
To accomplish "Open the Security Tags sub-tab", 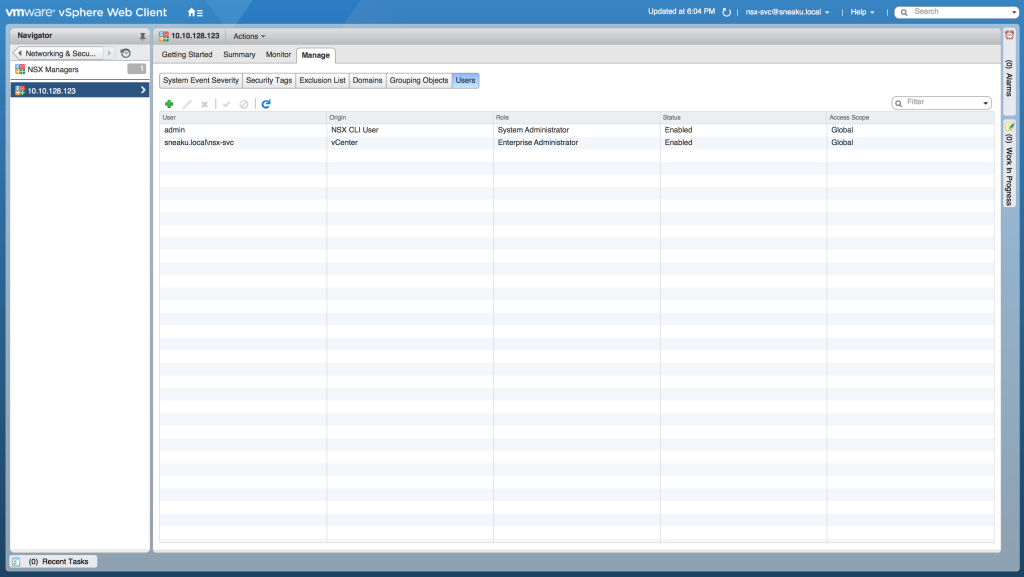I will tap(269, 80).
